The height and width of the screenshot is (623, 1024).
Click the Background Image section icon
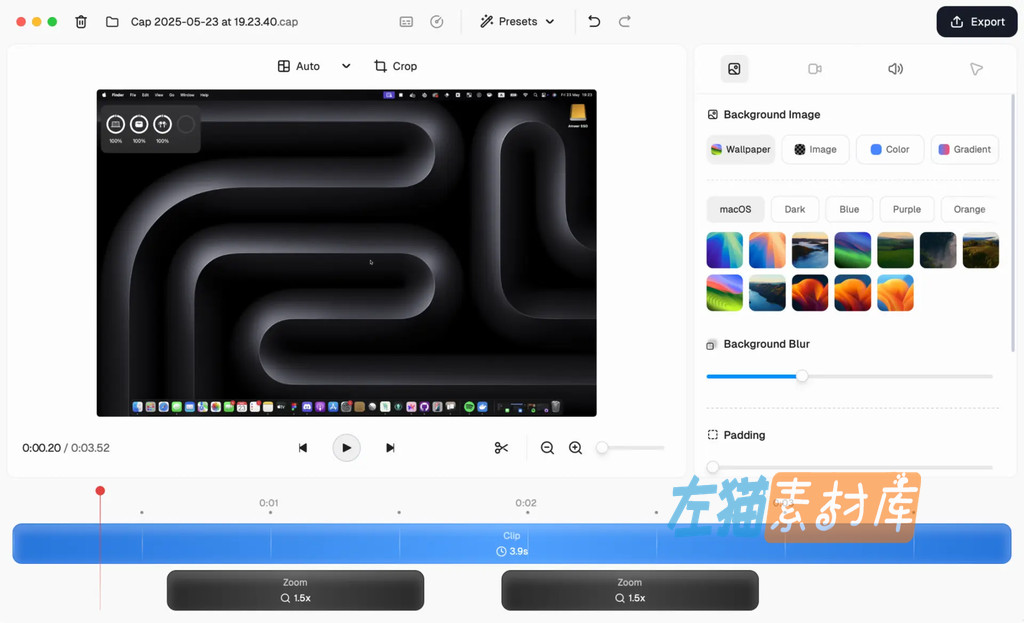(x=712, y=115)
